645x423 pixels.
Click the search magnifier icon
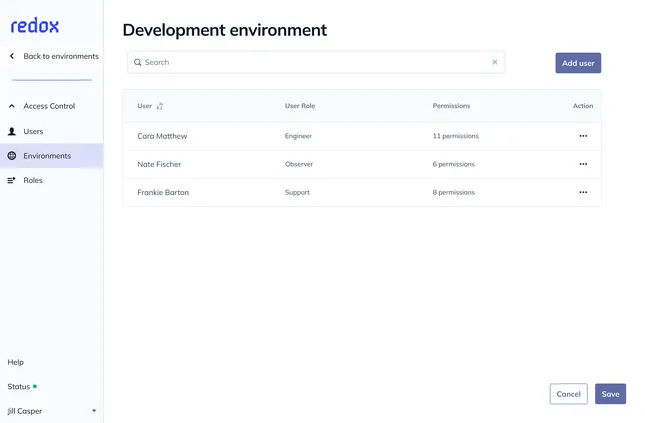coord(137,62)
